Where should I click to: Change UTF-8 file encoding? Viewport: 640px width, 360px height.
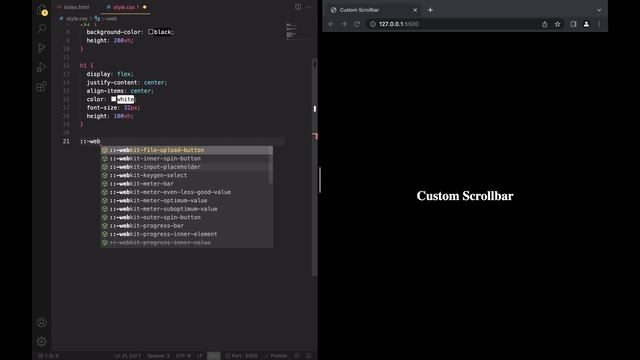point(183,356)
